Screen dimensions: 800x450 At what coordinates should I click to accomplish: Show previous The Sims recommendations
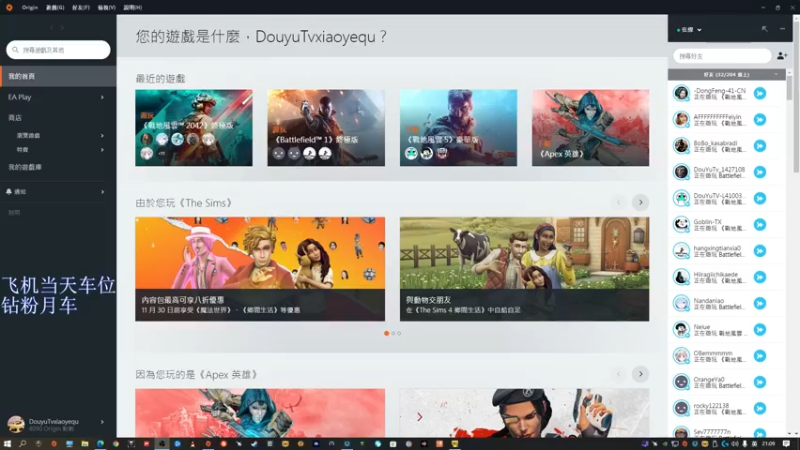pyautogui.click(x=618, y=203)
